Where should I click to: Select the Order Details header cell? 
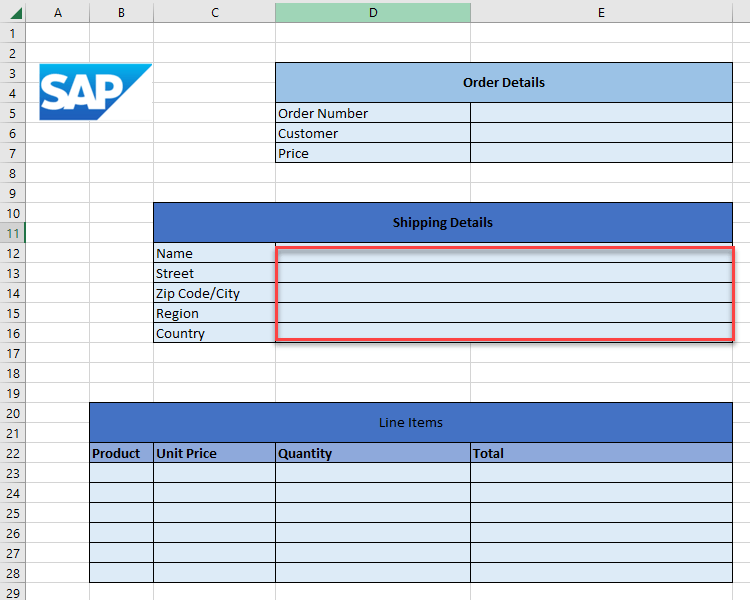tap(503, 83)
